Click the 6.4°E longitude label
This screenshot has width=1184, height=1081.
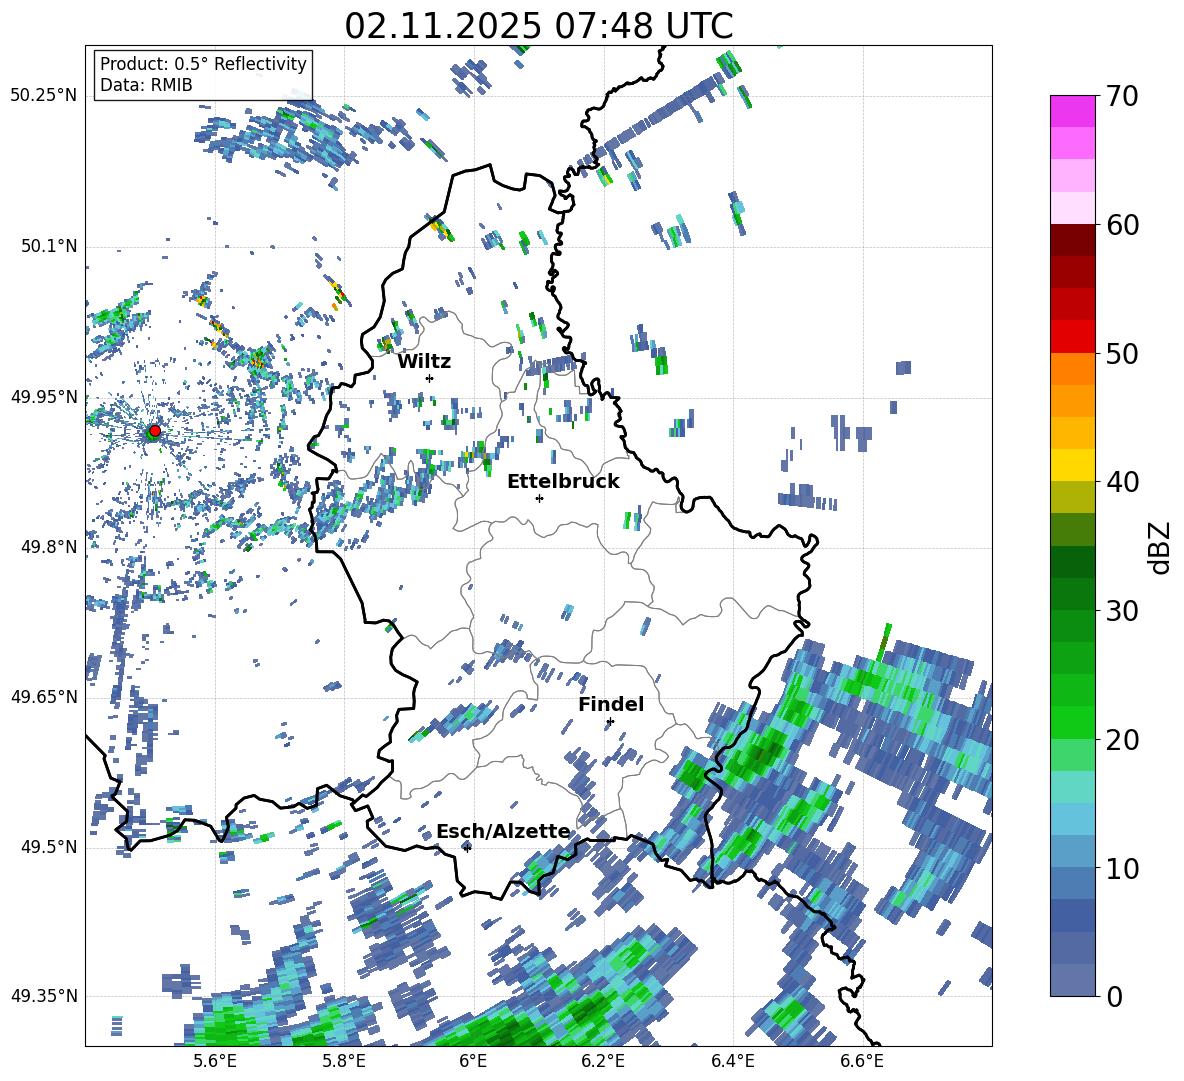[732, 1061]
